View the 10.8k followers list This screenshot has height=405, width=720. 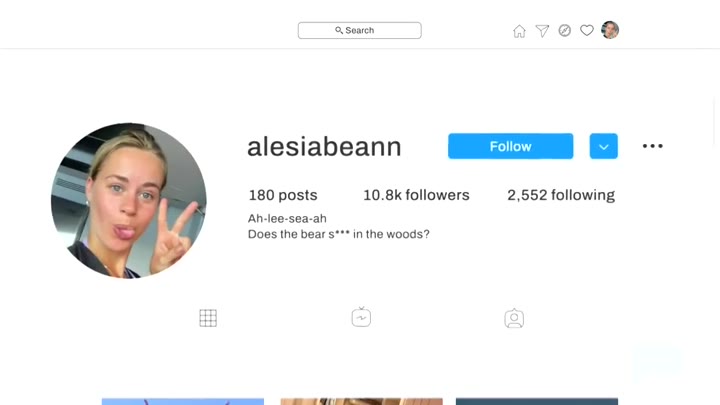coord(416,195)
